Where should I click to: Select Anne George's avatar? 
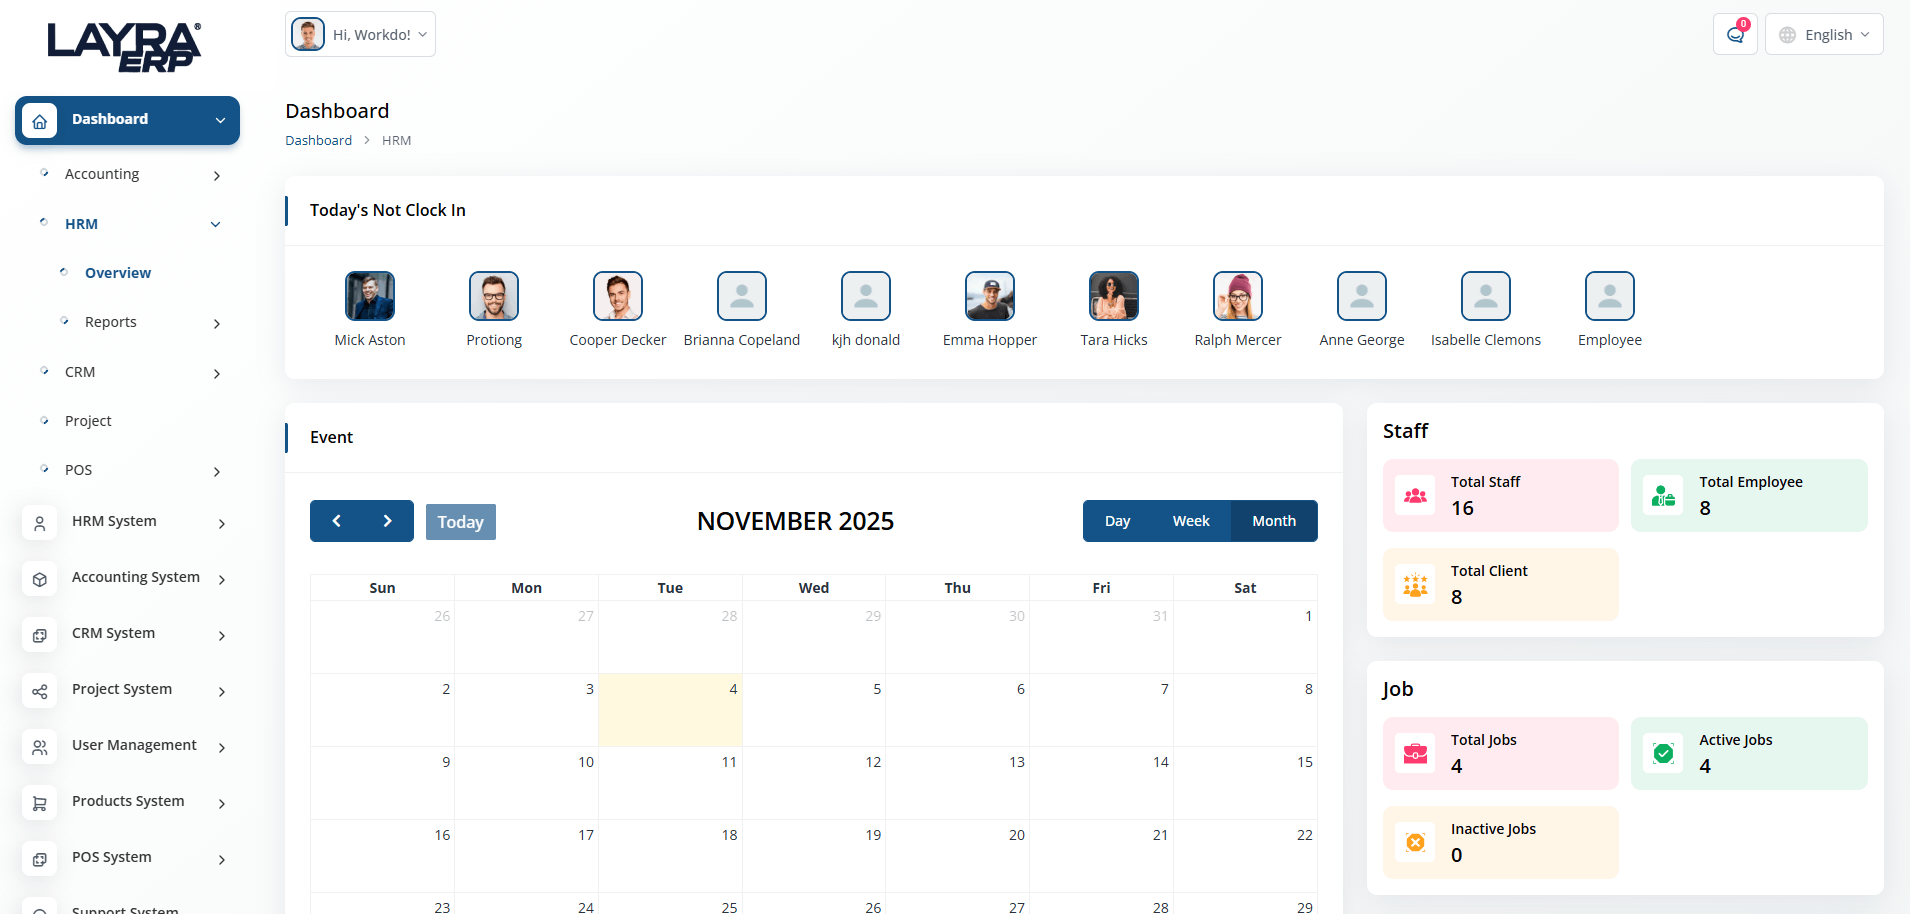click(1362, 296)
